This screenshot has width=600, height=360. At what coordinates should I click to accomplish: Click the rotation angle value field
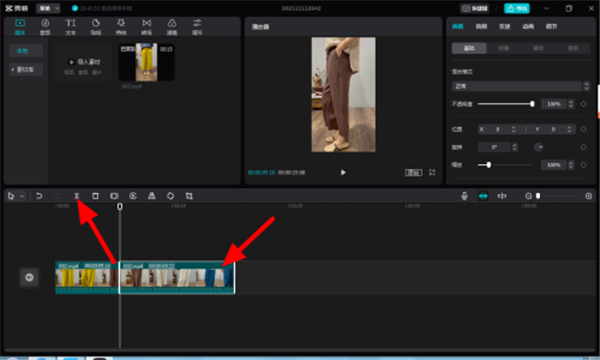click(494, 147)
